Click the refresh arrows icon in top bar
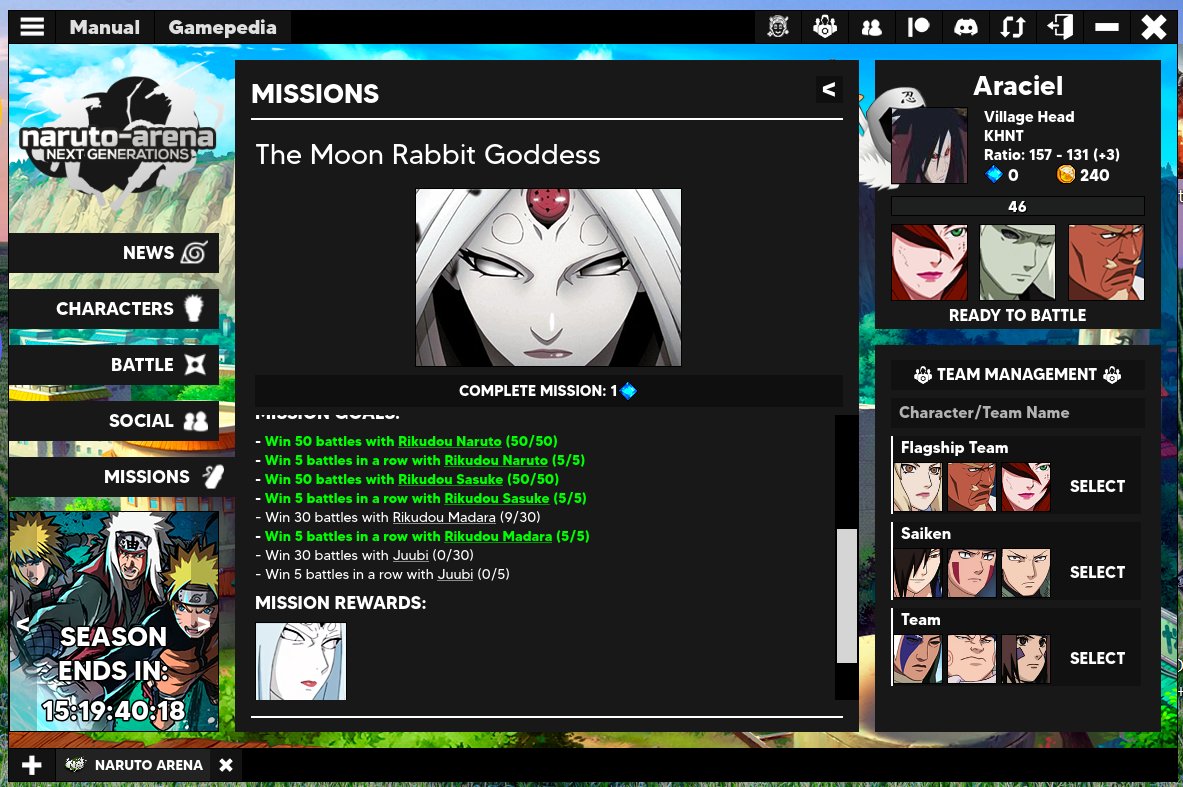 (x=1012, y=28)
